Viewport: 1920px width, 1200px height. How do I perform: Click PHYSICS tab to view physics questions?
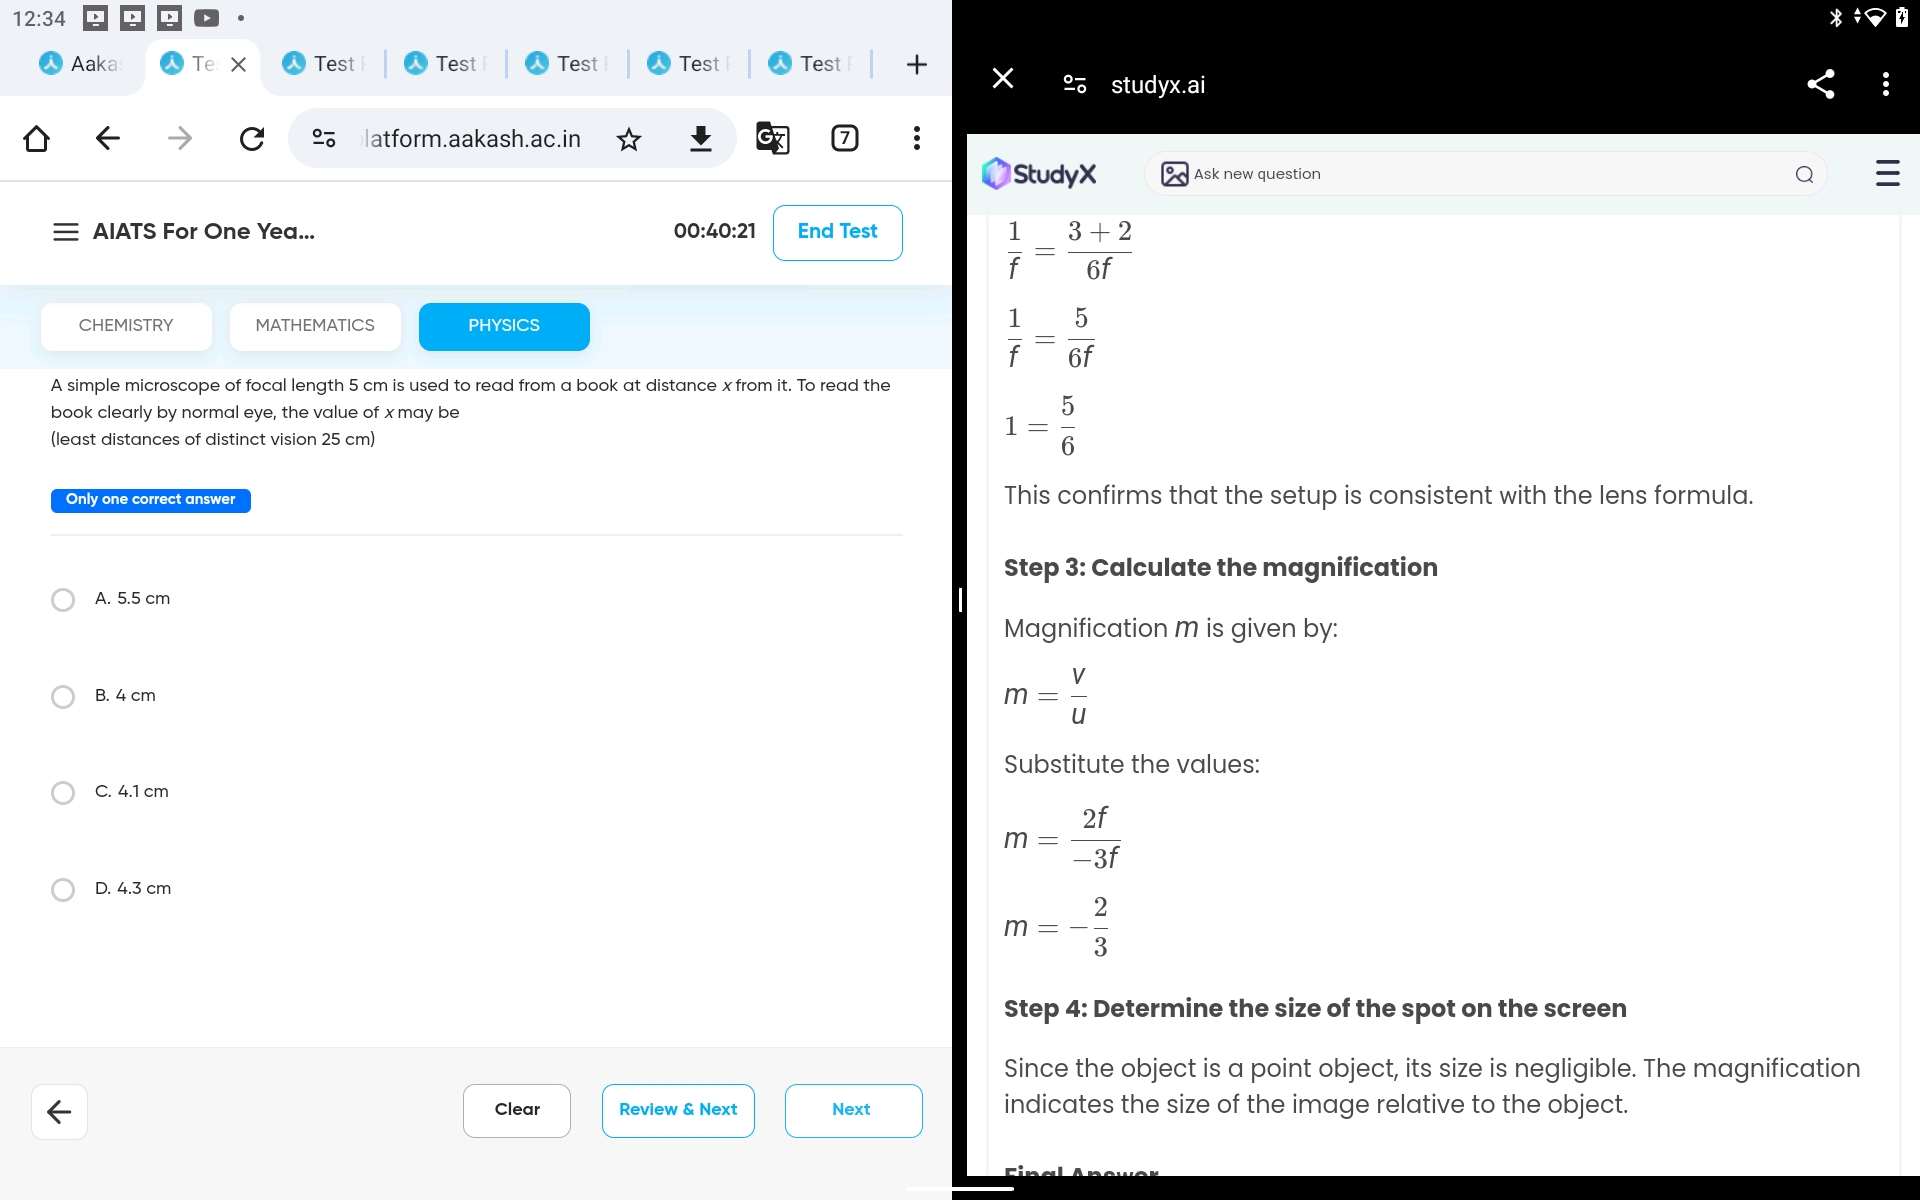click(x=503, y=325)
